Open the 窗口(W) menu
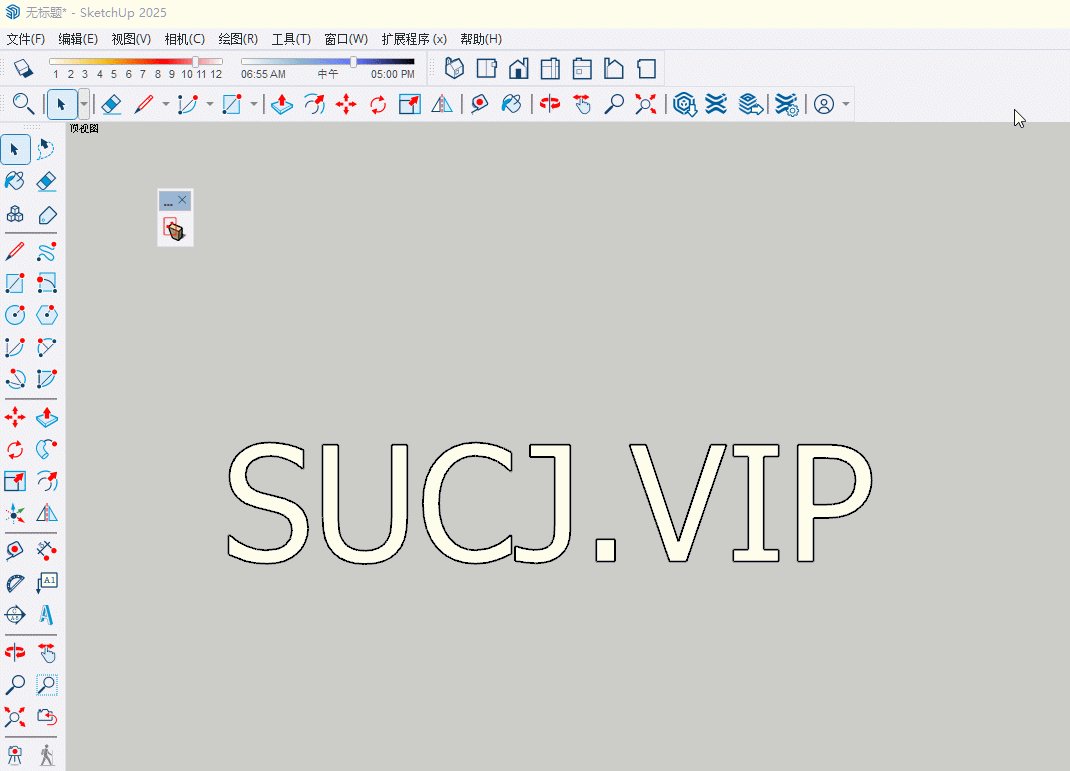 [346, 39]
